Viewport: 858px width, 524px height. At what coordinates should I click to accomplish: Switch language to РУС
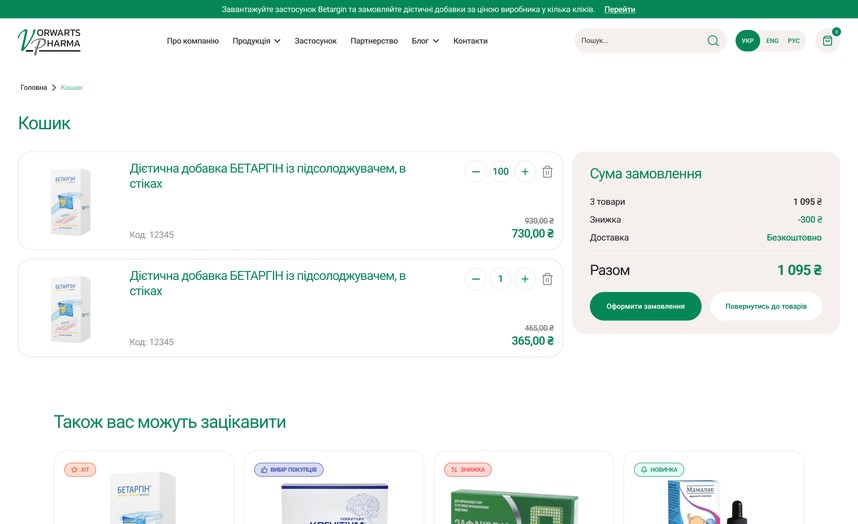coord(793,40)
